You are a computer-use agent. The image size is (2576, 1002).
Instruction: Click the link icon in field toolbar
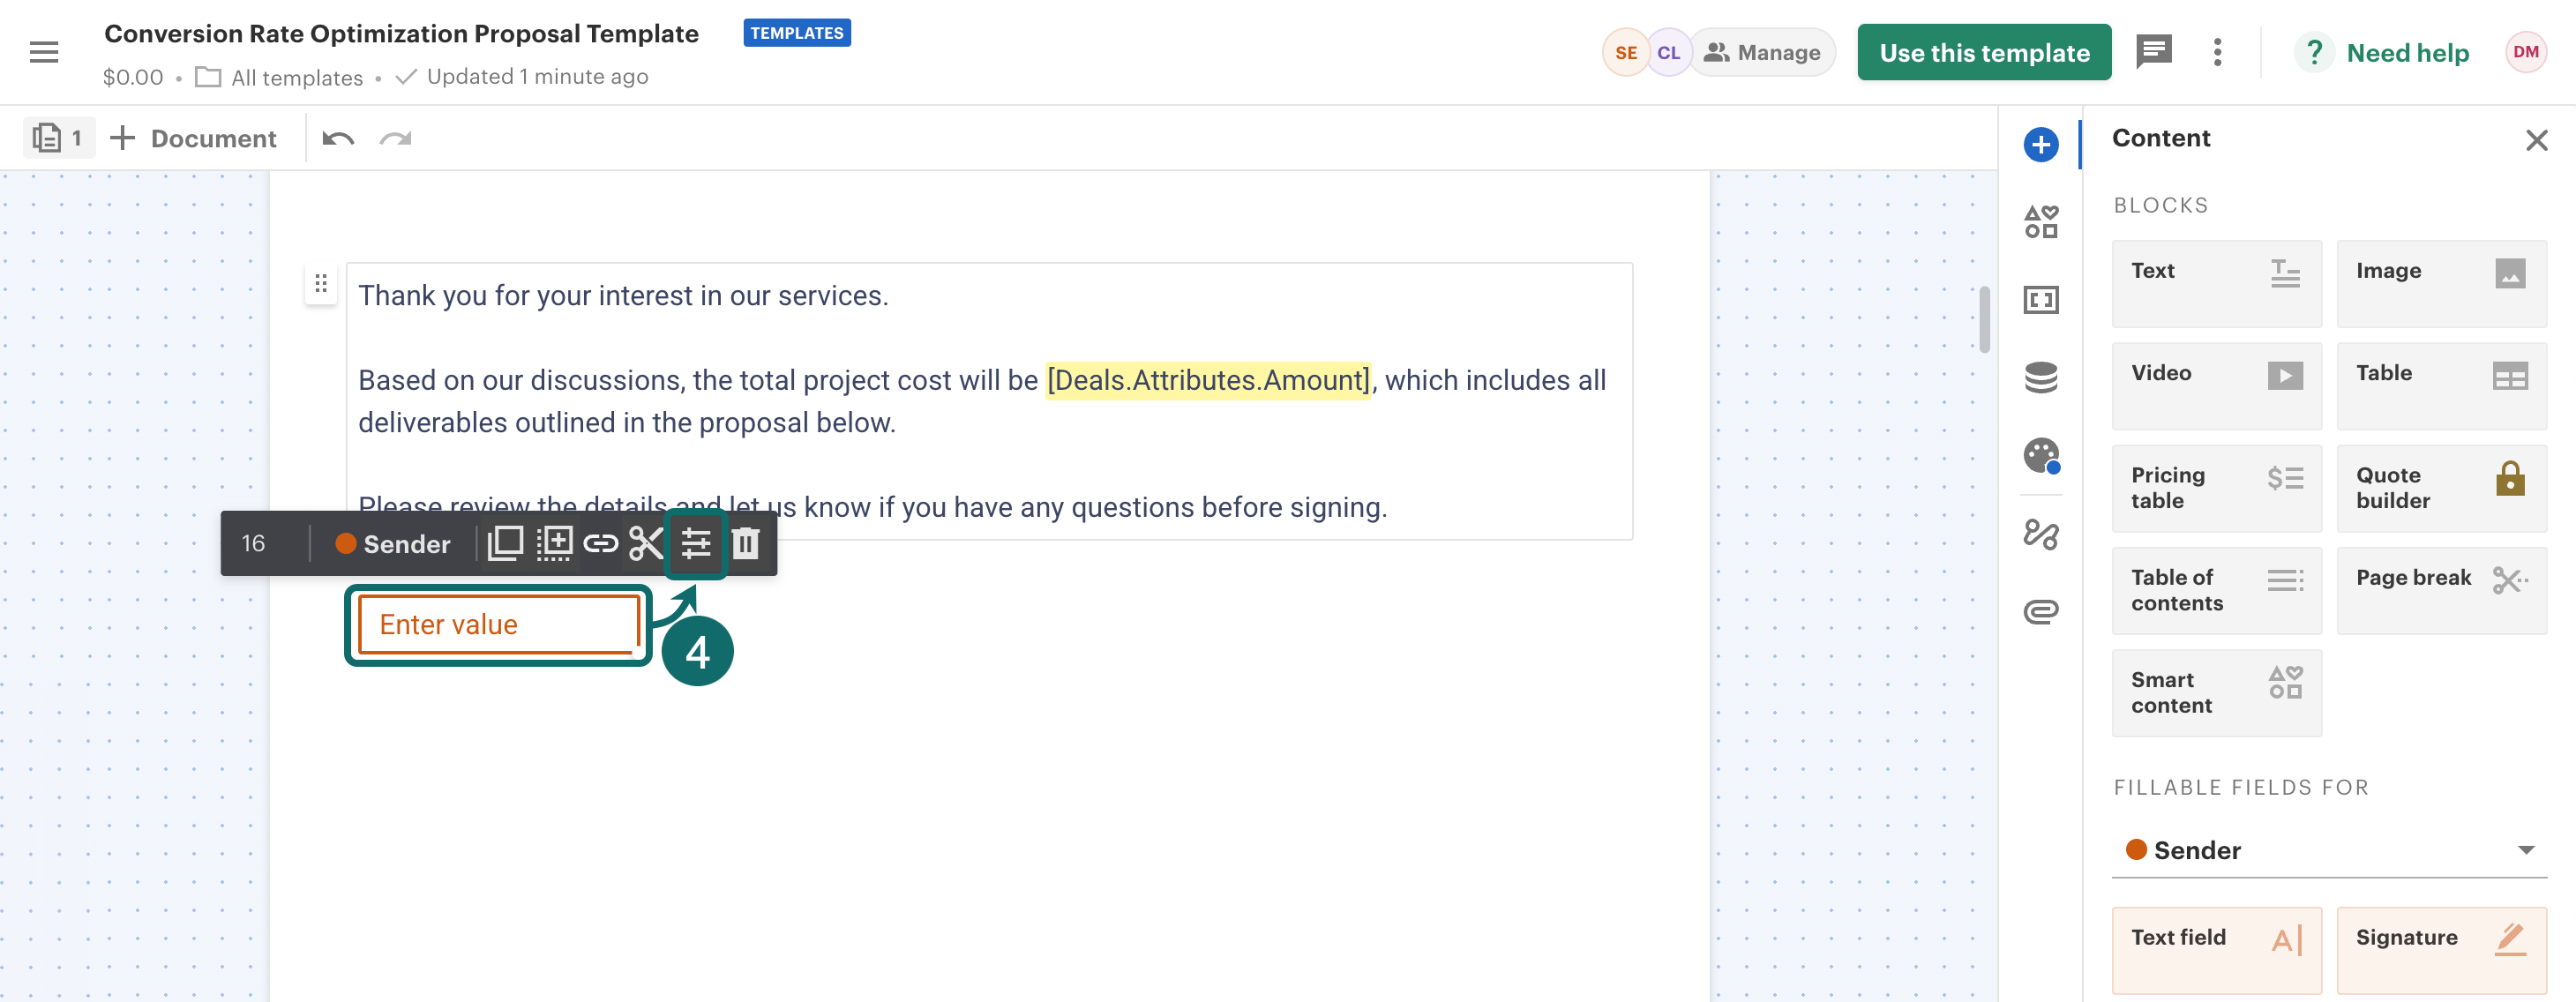click(x=600, y=544)
